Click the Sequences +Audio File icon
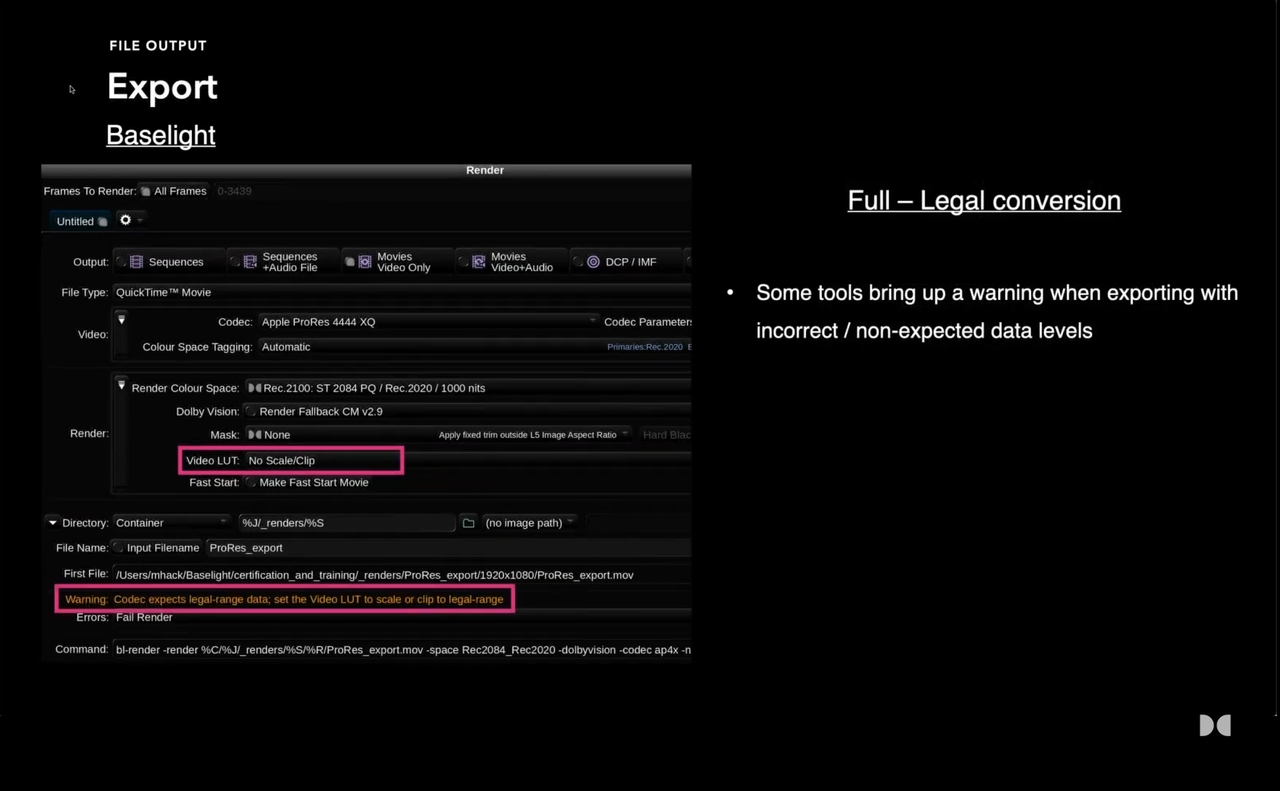This screenshot has width=1280, height=791. click(x=250, y=262)
